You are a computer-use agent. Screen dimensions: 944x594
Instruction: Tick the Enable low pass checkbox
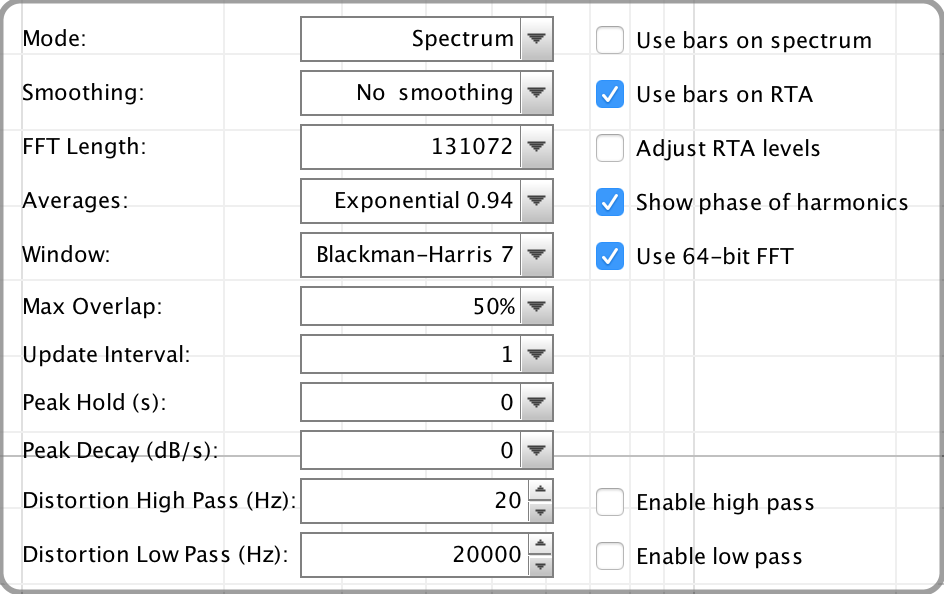pyautogui.click(x=609, y=556)
